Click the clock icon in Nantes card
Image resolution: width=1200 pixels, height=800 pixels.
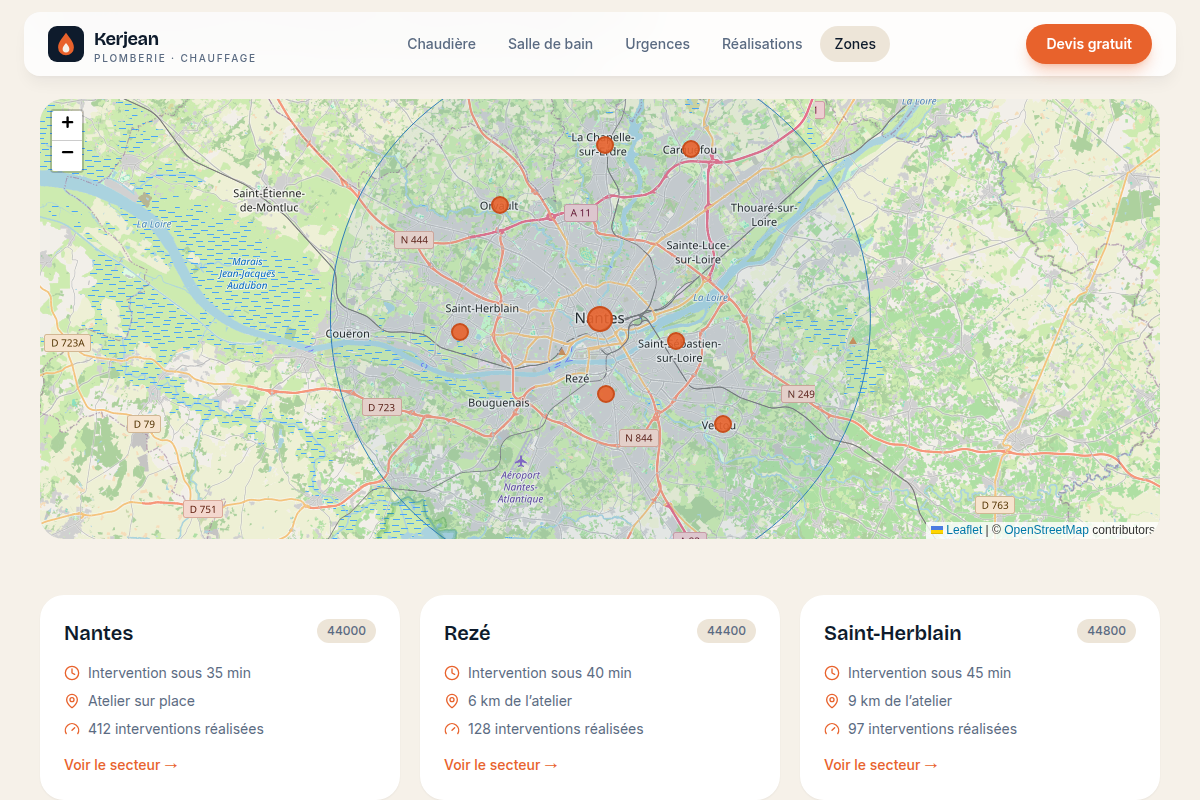72,673
